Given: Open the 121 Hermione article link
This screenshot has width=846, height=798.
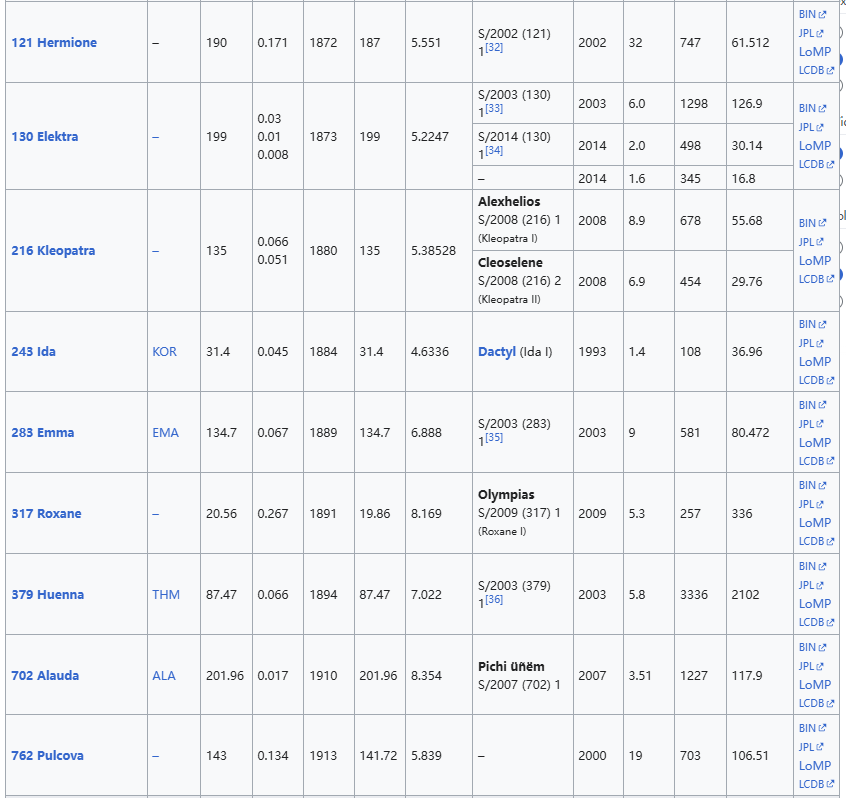Looking at the screenshot, I should click(x=54, y=43).
